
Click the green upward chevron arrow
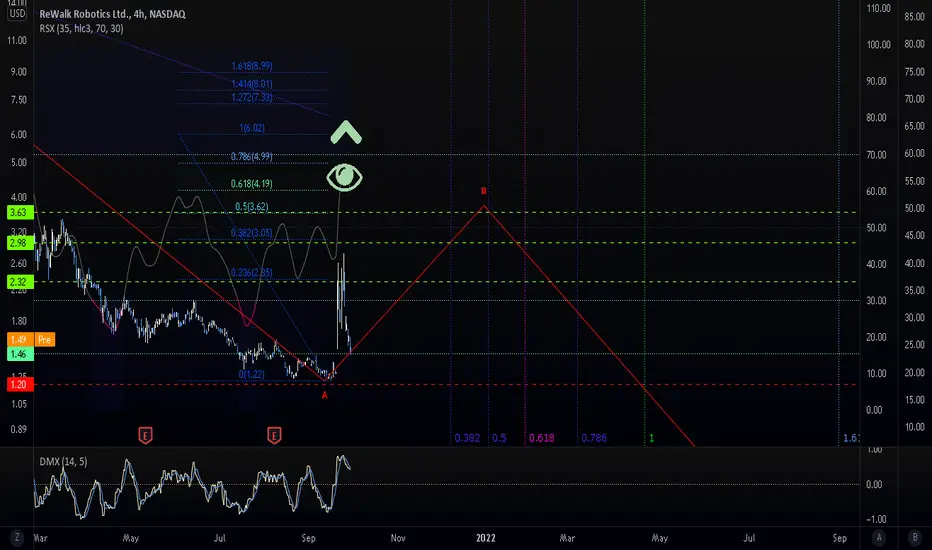pos(346,133)
